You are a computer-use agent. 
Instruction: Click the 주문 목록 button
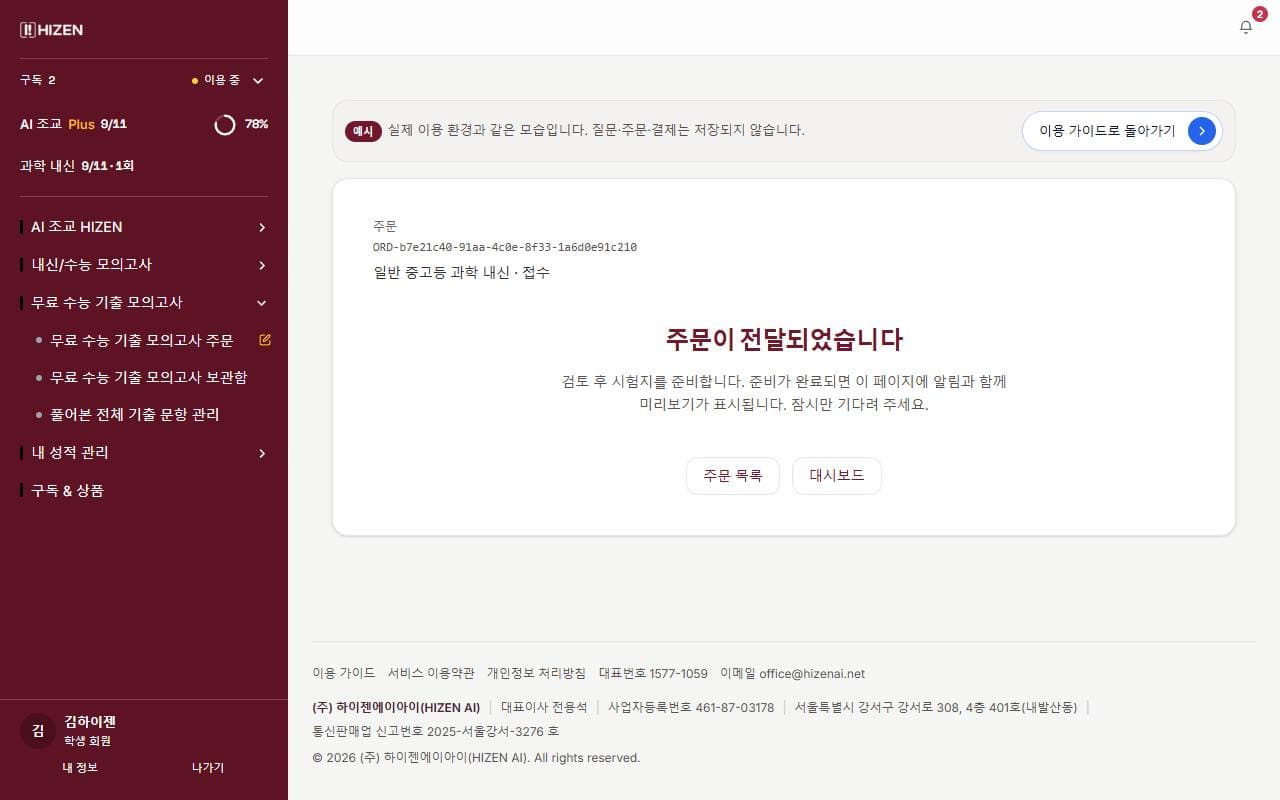[733, 476]
